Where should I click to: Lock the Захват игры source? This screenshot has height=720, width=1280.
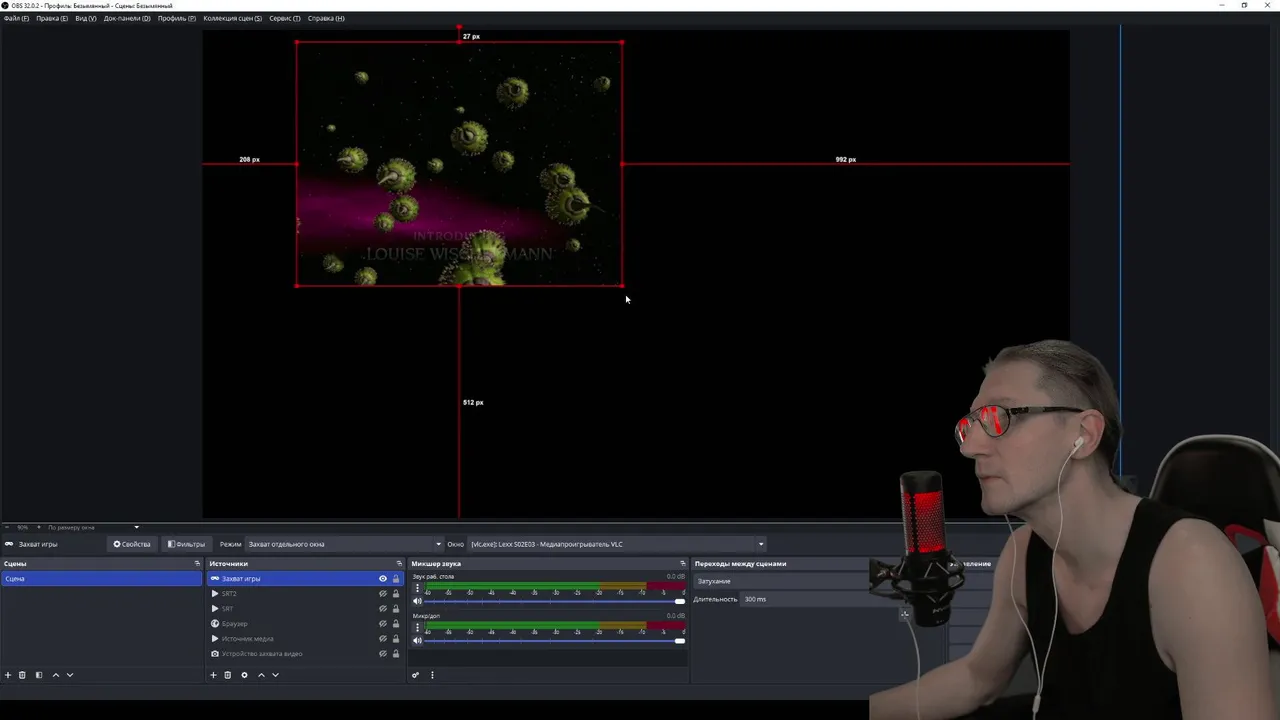(395, 579)
